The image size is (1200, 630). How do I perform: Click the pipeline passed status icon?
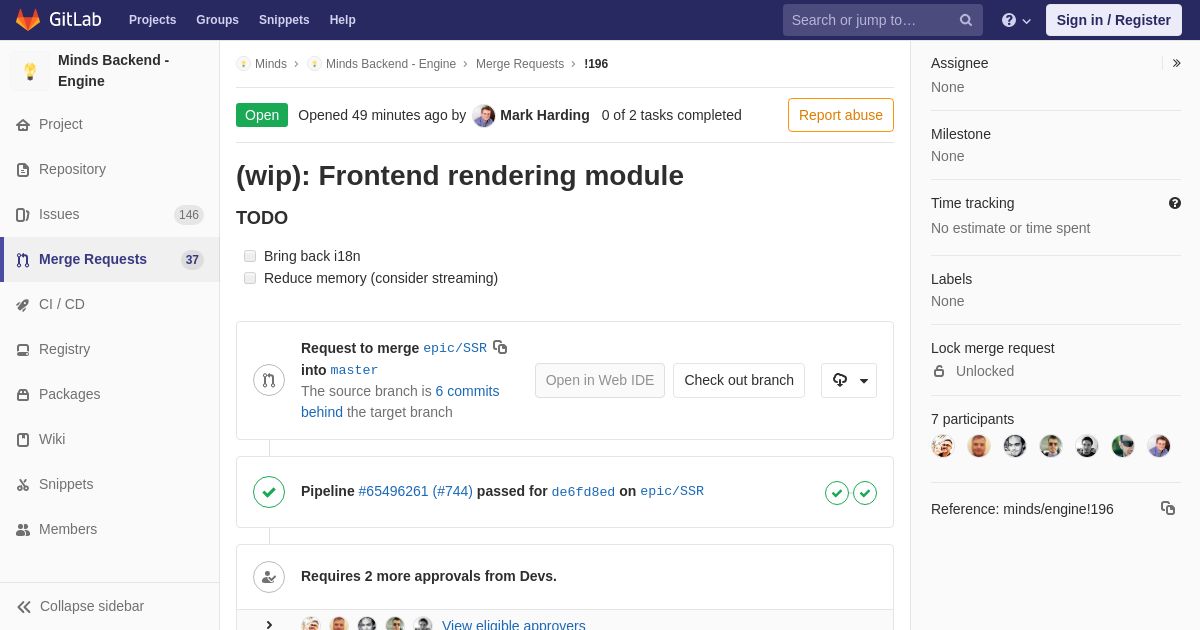(269, 492)
